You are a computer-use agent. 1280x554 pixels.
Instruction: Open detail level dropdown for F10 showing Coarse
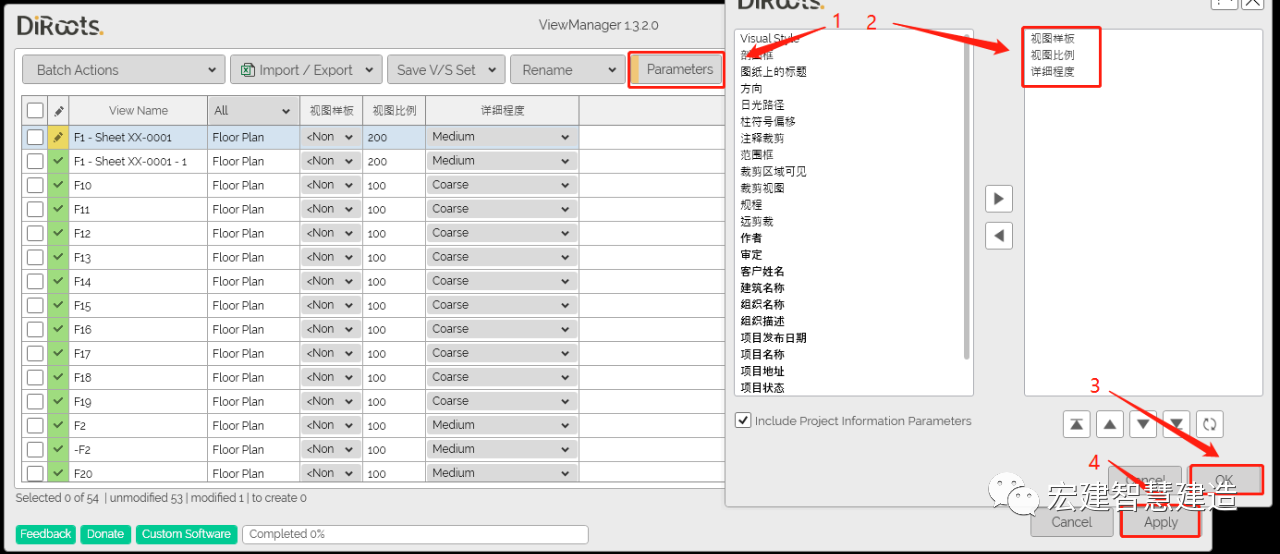[501, 185]
